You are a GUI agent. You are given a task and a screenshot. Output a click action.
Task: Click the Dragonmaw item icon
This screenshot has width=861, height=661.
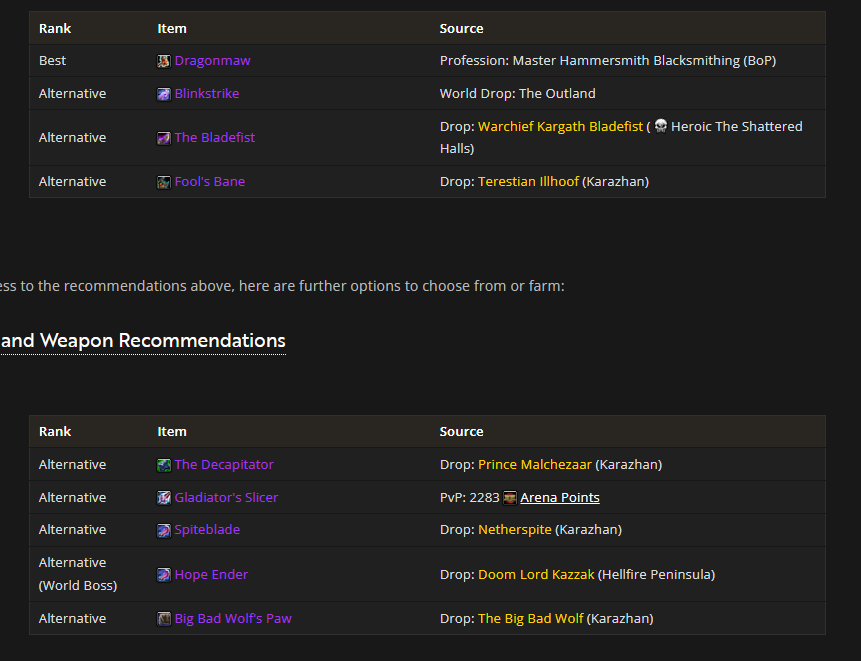pos(164,61)
